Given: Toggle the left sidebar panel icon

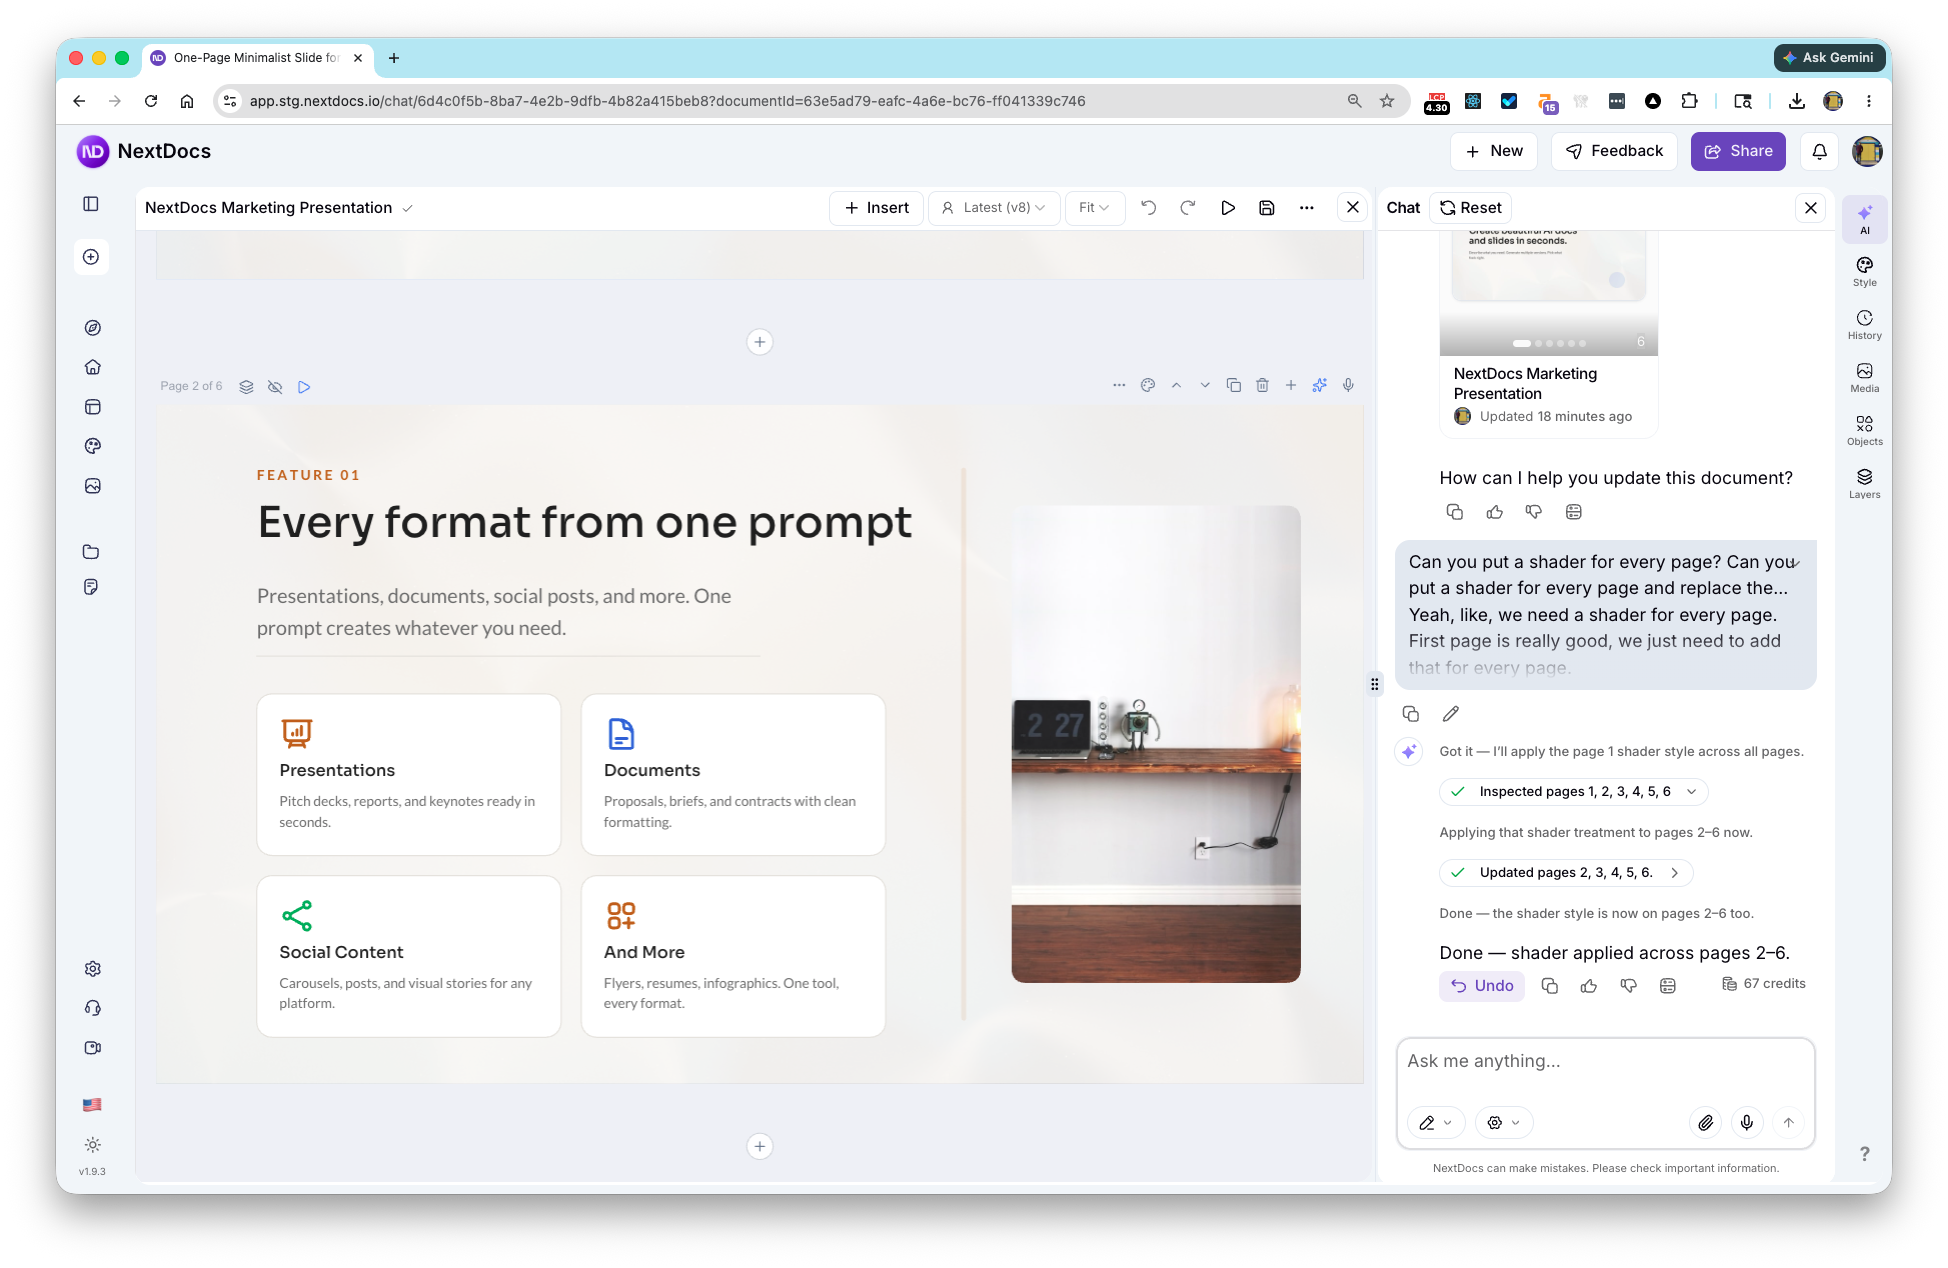Looking at the screenshot, I should pos(91,204).
